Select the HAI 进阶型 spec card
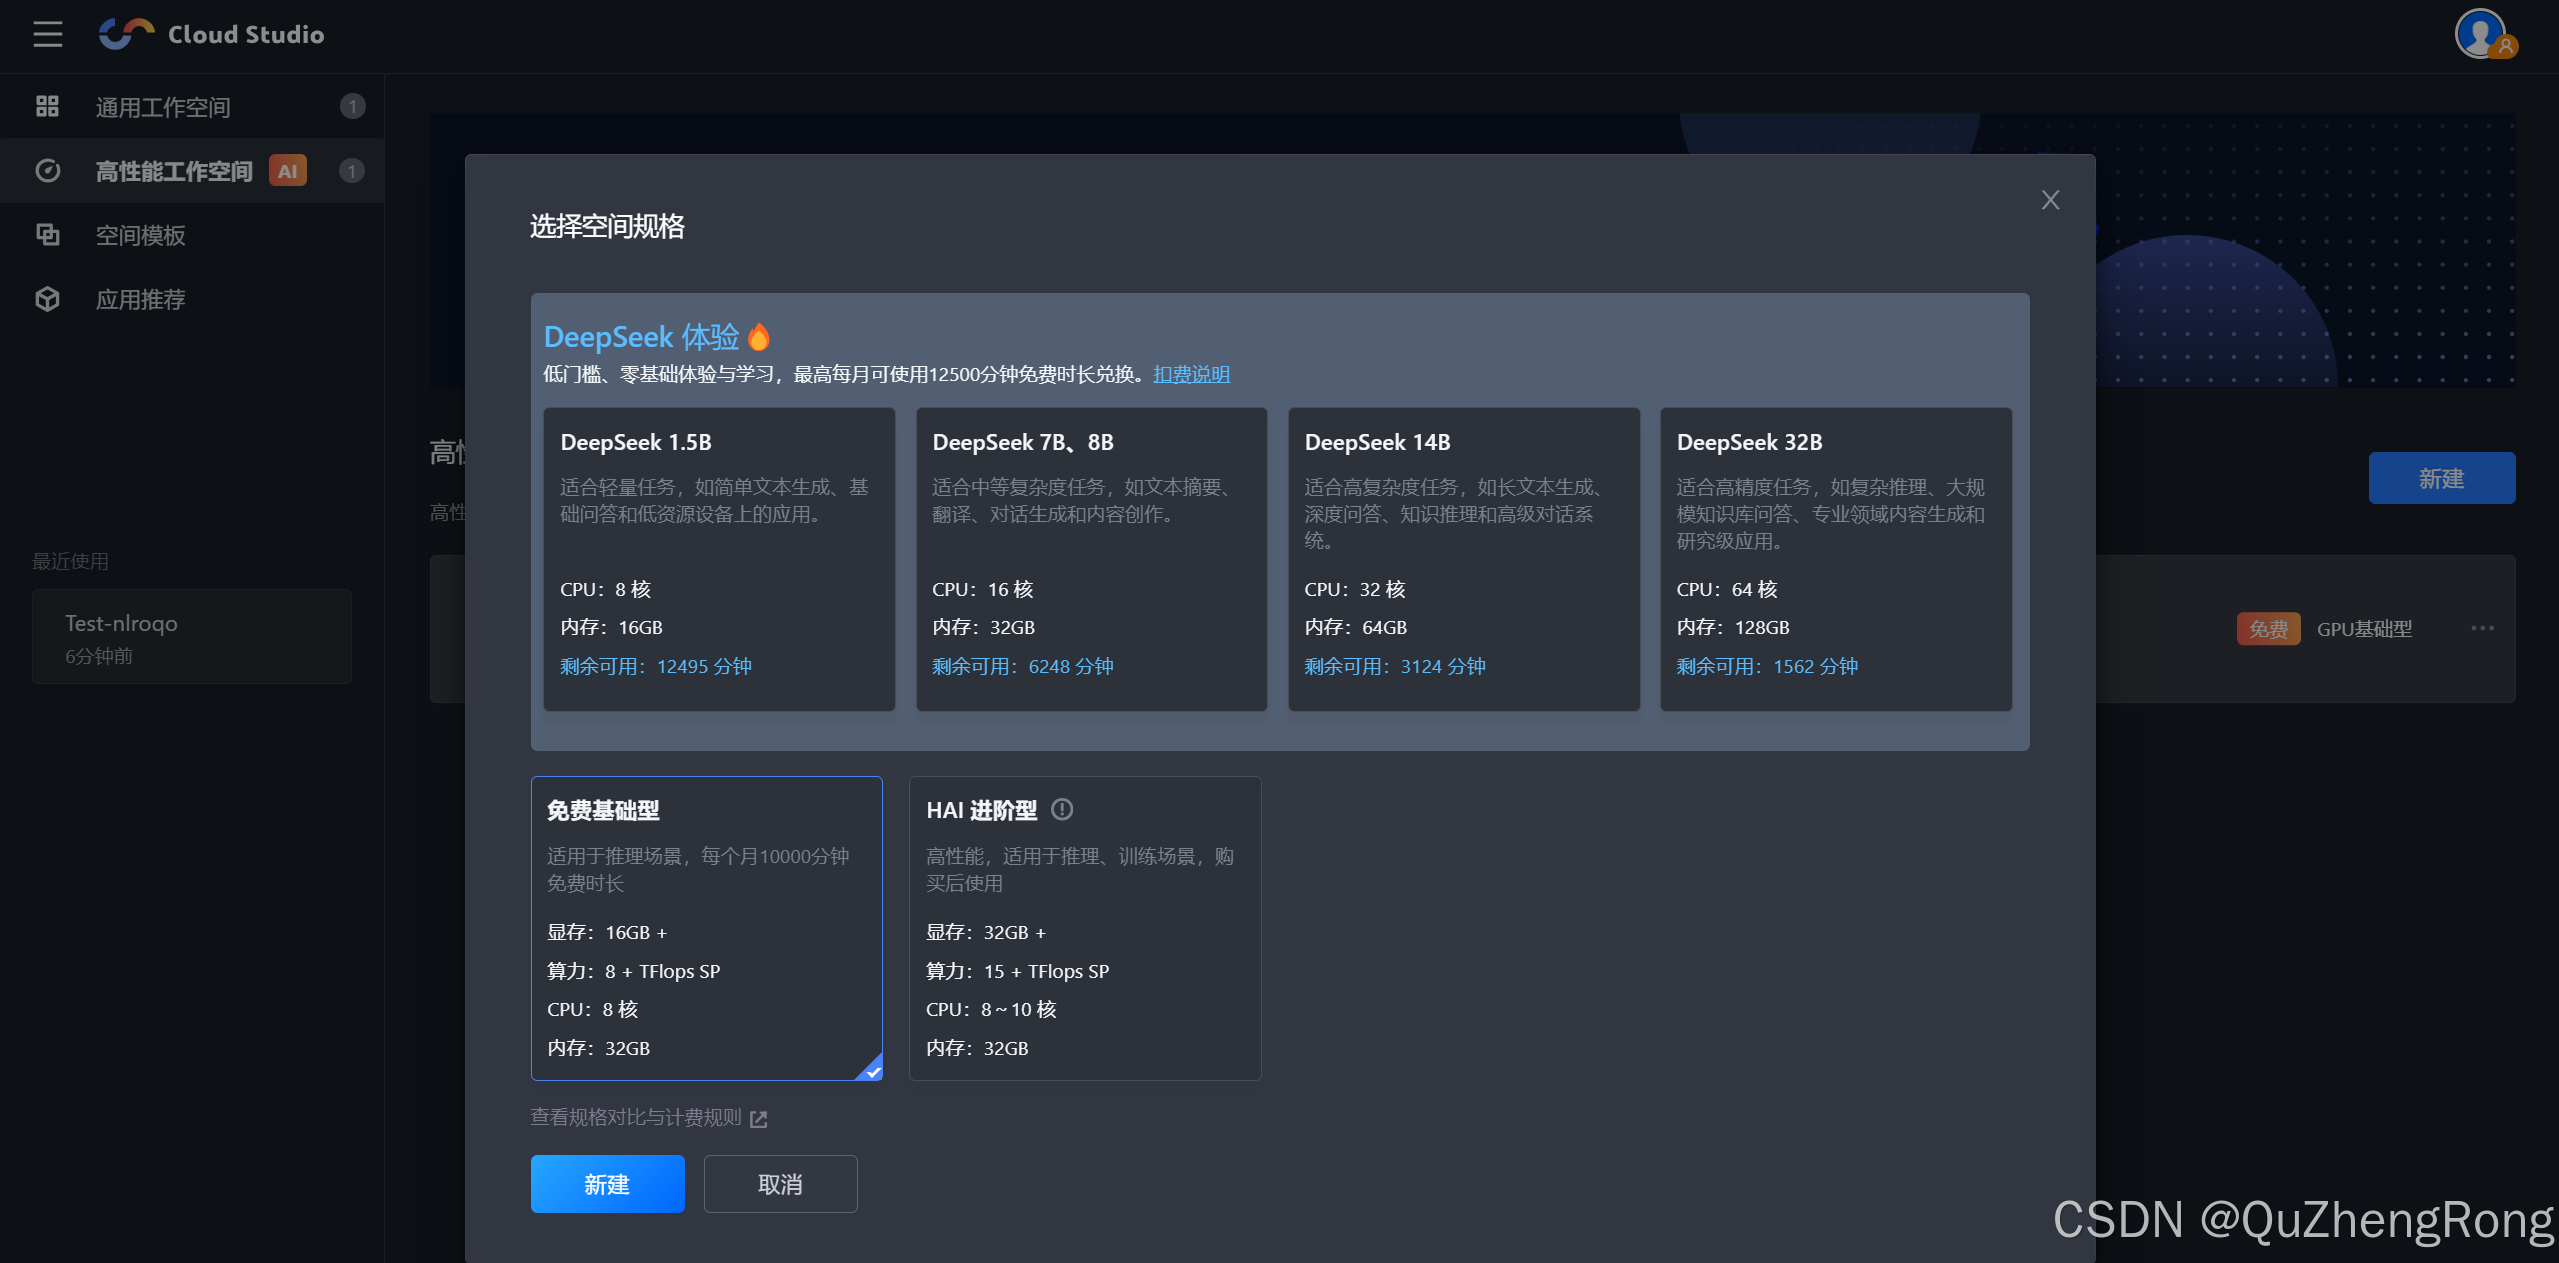The width and height of the screenshot is (2559, 1263). point(1084,927)
